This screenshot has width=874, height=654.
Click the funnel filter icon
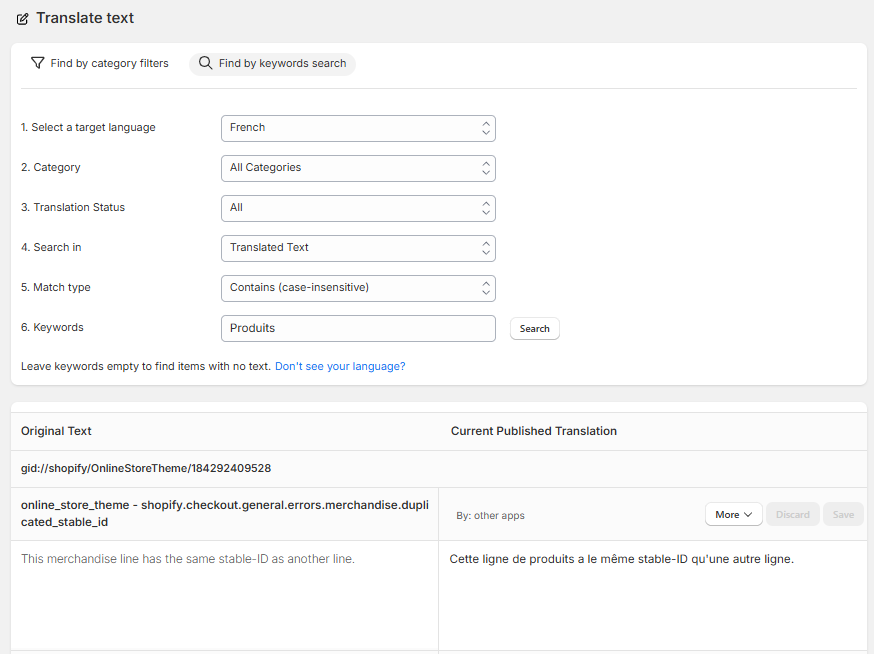pyautogui.click(x=37, y=63)
